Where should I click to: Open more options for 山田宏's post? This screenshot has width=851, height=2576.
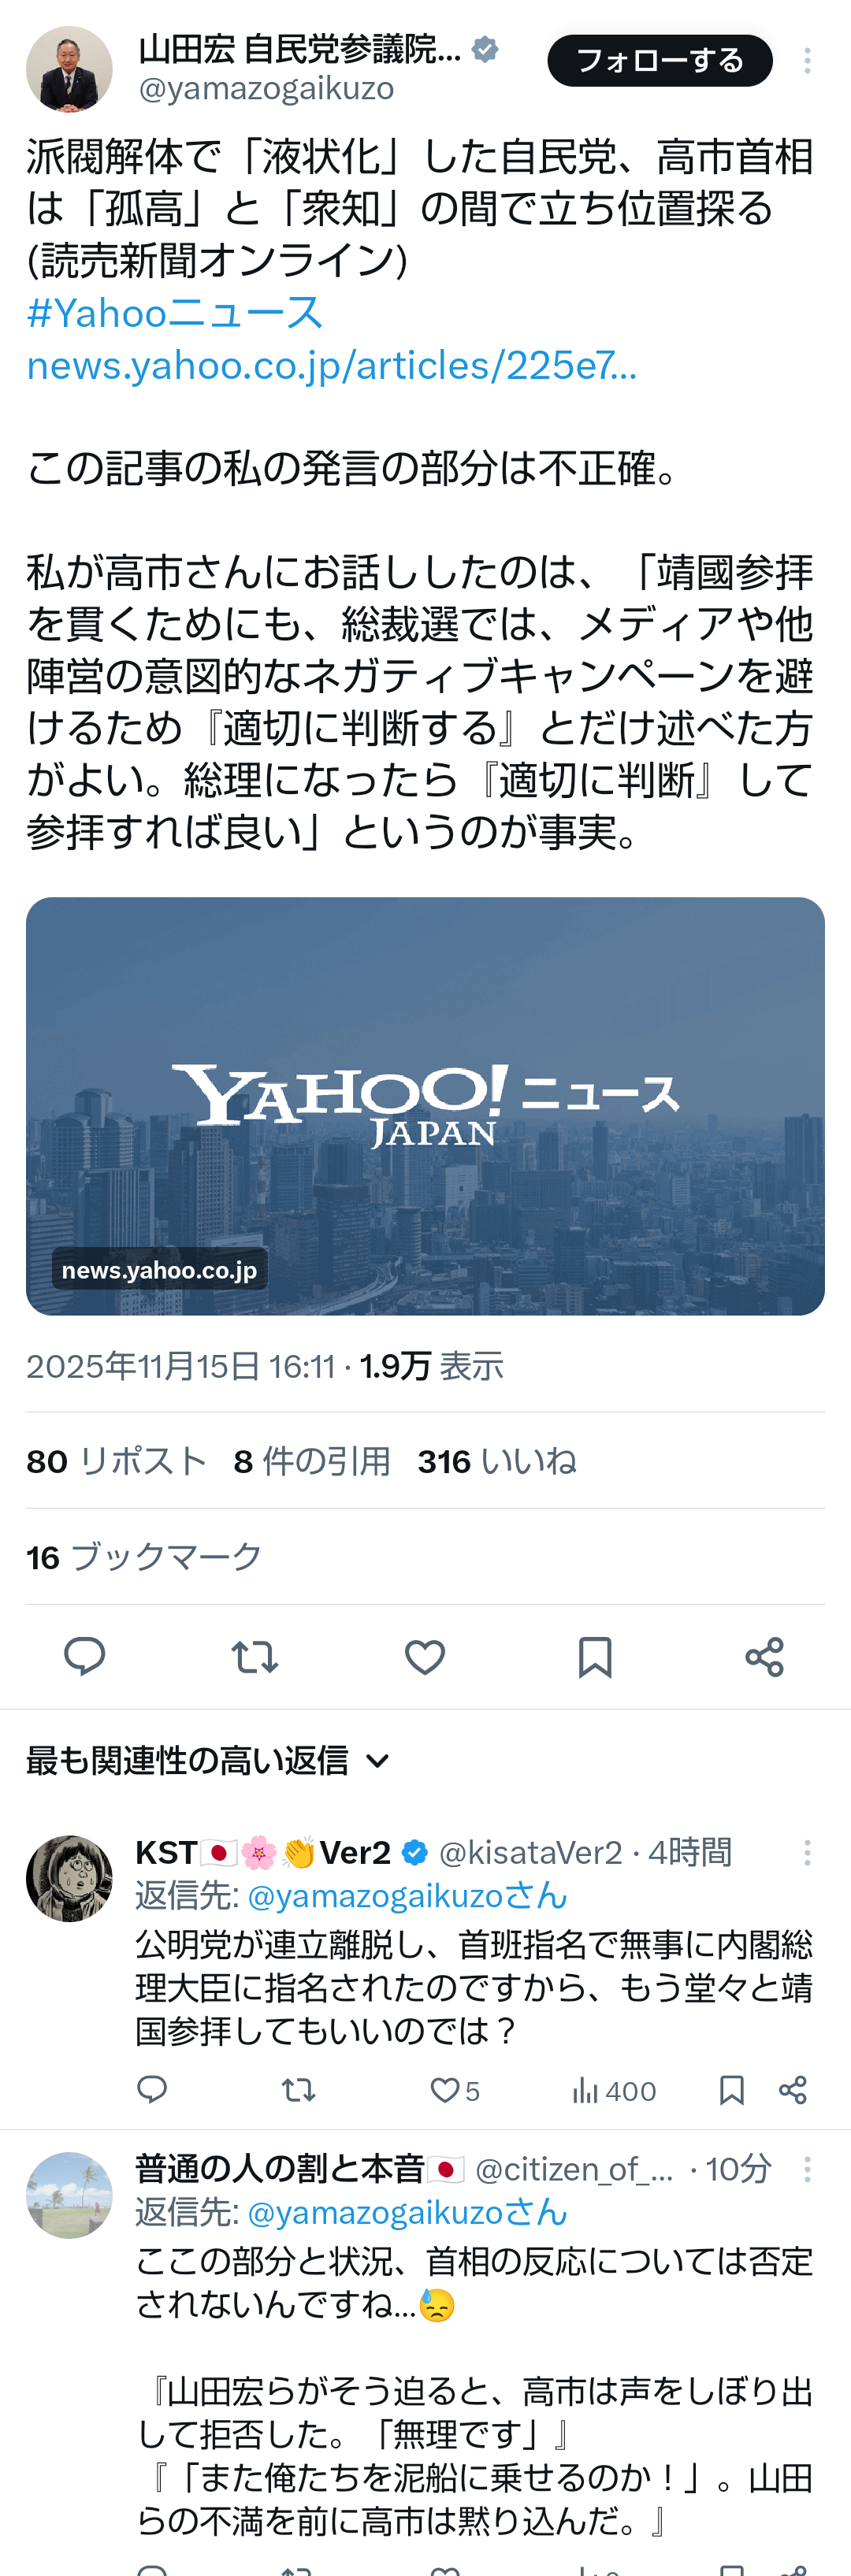point(807,61)
